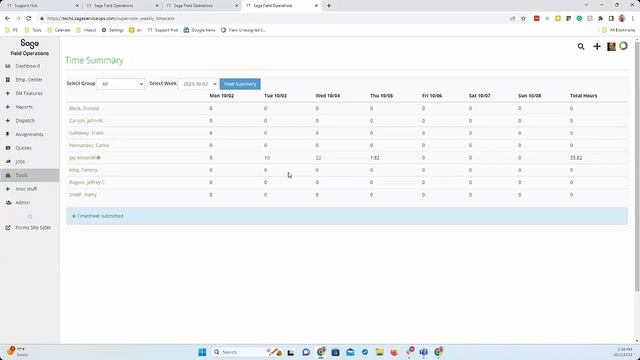Click the browser address bar URL
This screenshot has width=640, height=360.
(x=110, y=18)
